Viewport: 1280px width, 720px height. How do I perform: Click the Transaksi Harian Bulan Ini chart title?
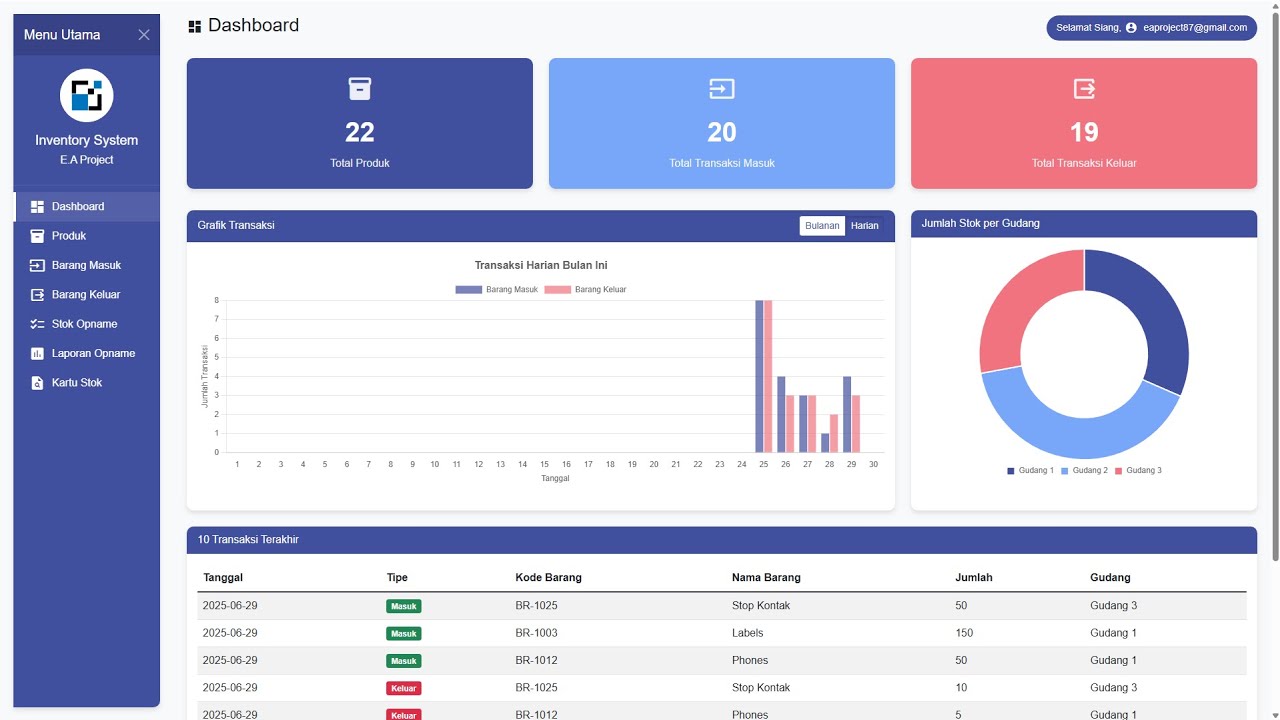(541, 266)
